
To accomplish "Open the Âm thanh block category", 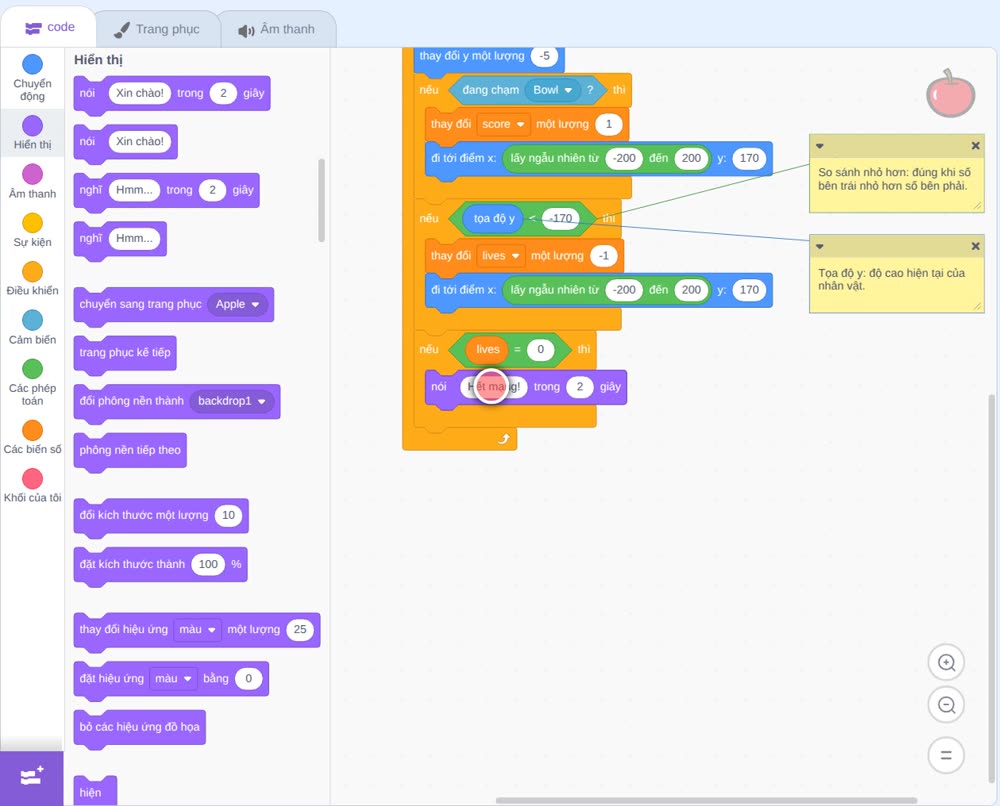I will 33,182.
